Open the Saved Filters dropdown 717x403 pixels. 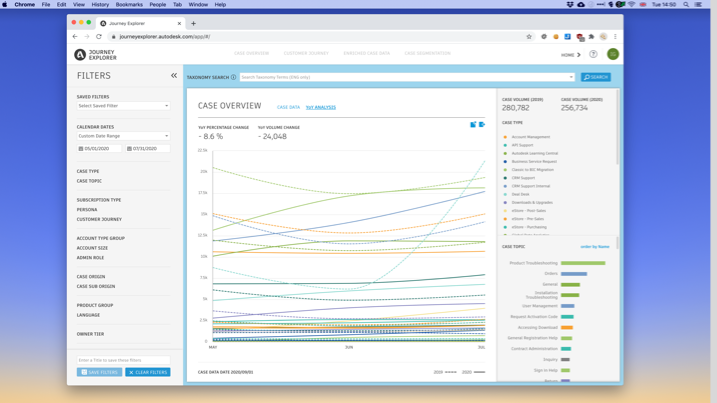tap(123, 106)
